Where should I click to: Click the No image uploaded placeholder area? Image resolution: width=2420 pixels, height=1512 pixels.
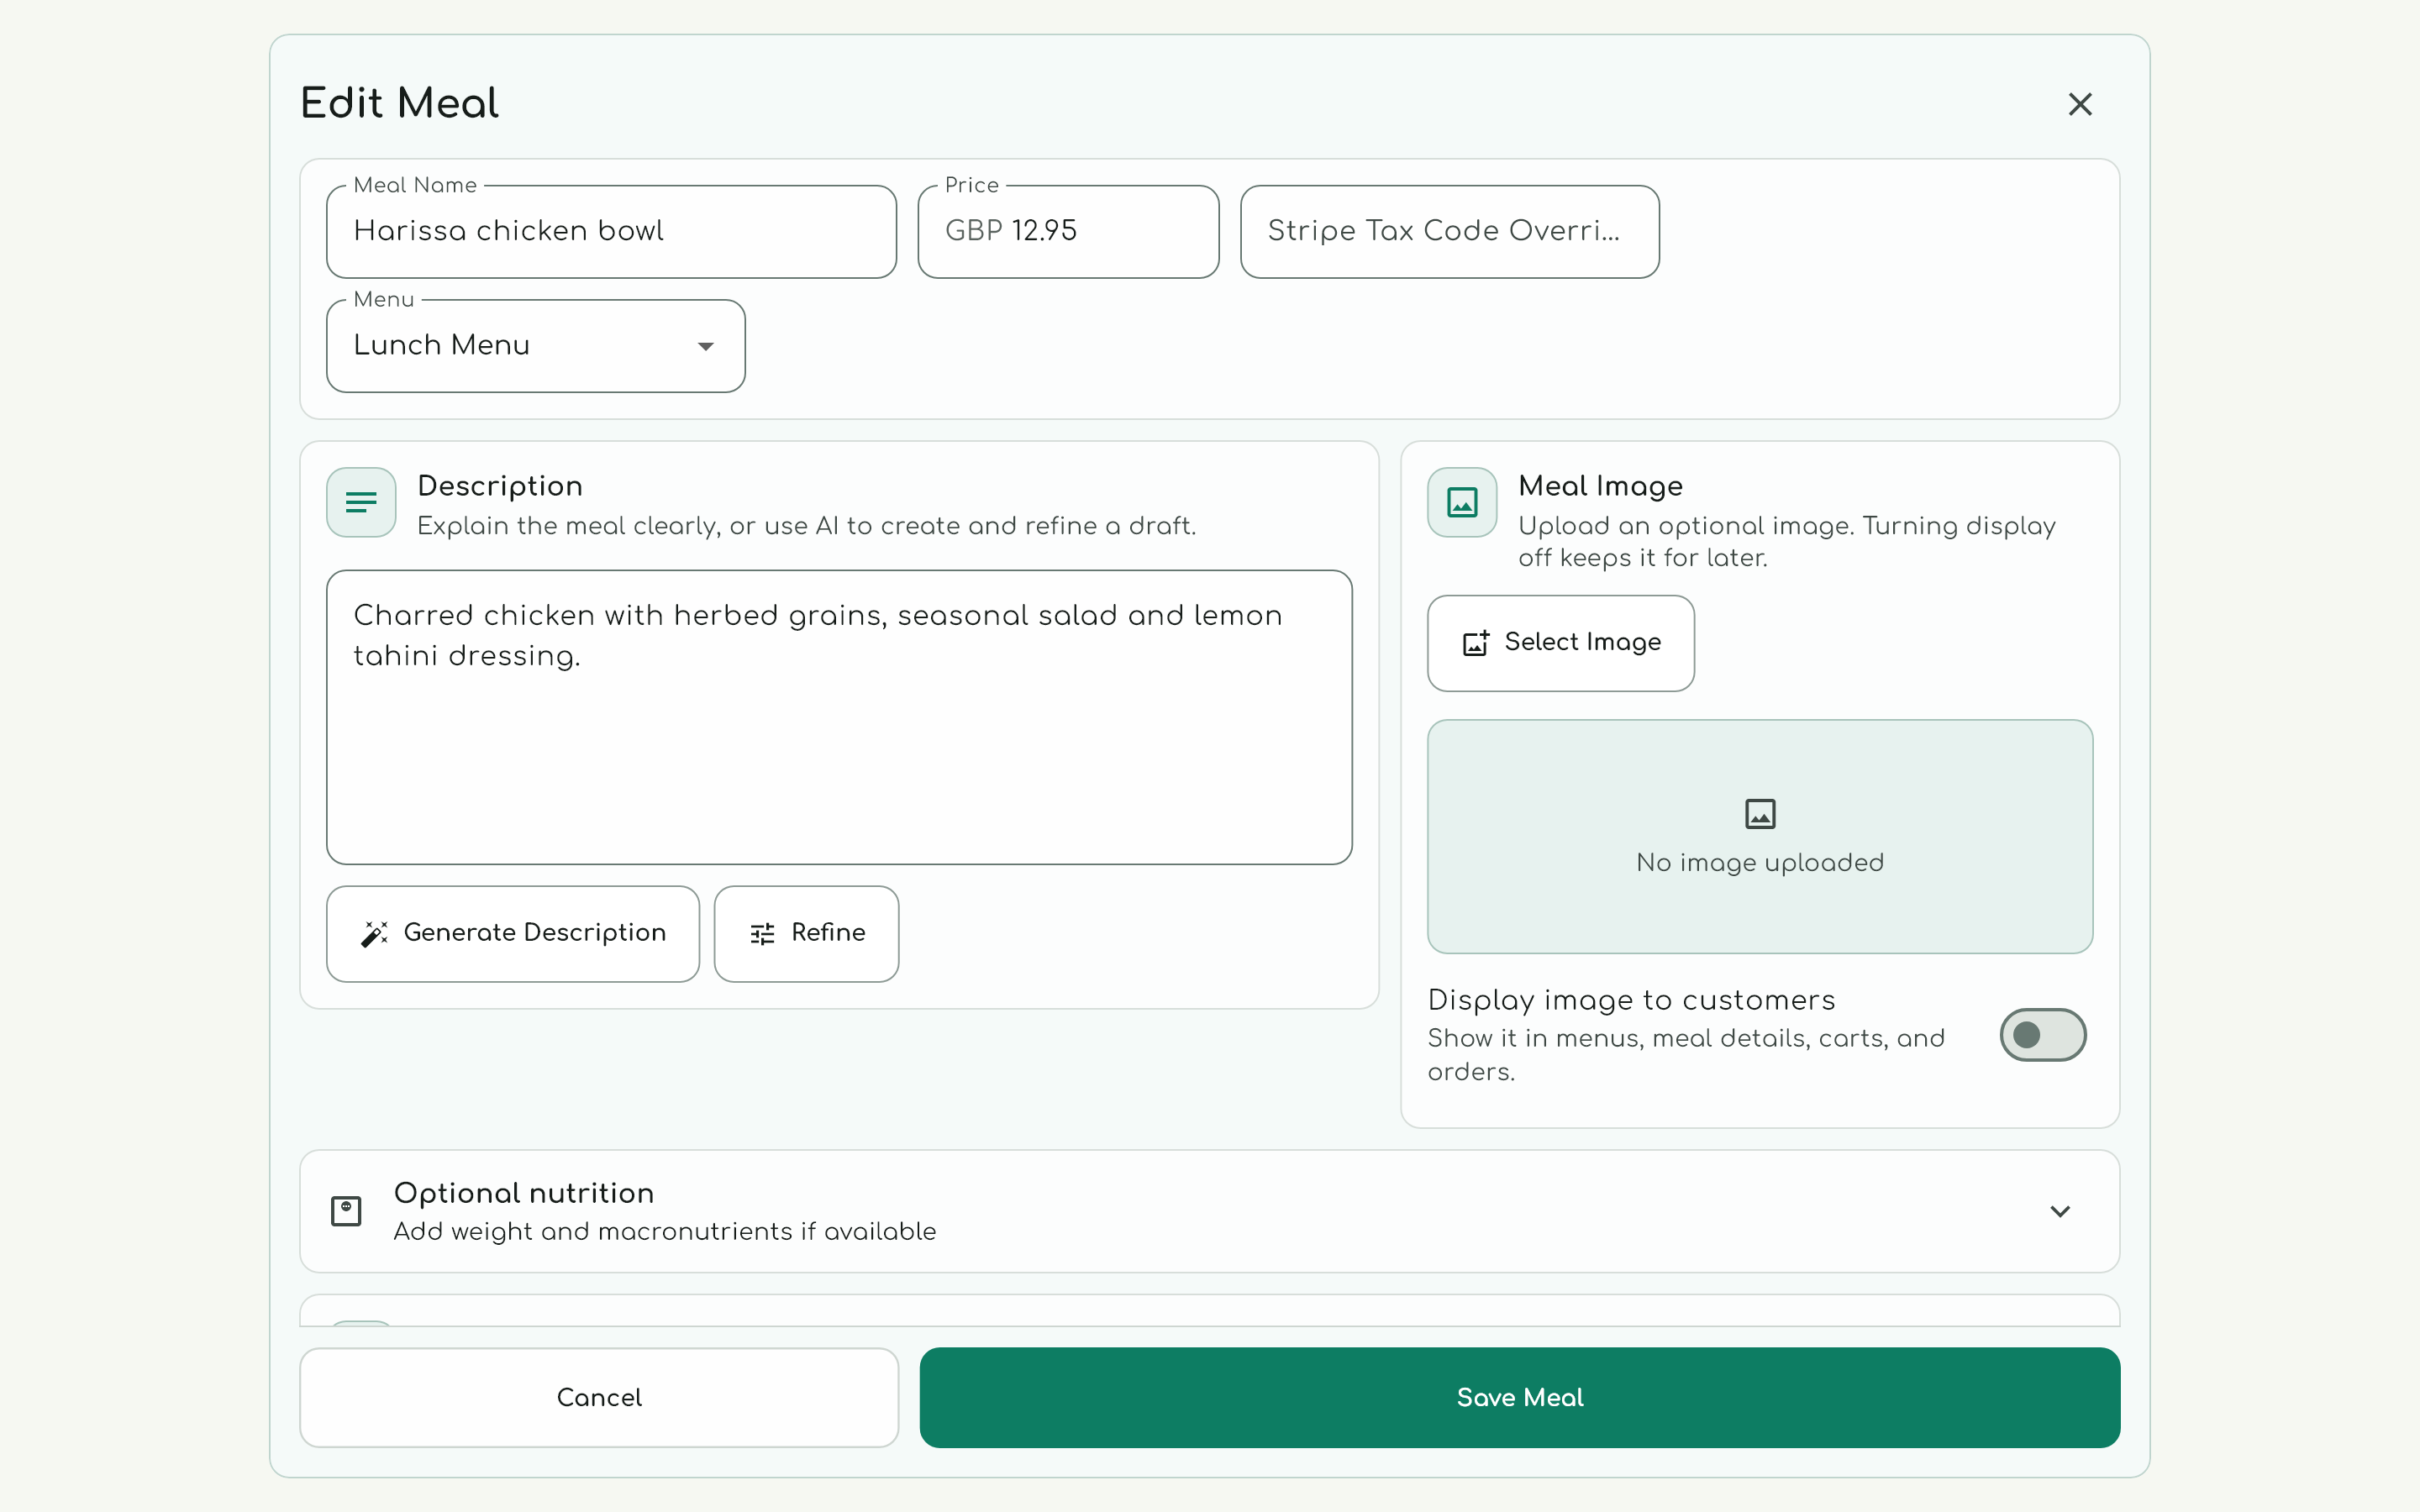pos(1760,836)
